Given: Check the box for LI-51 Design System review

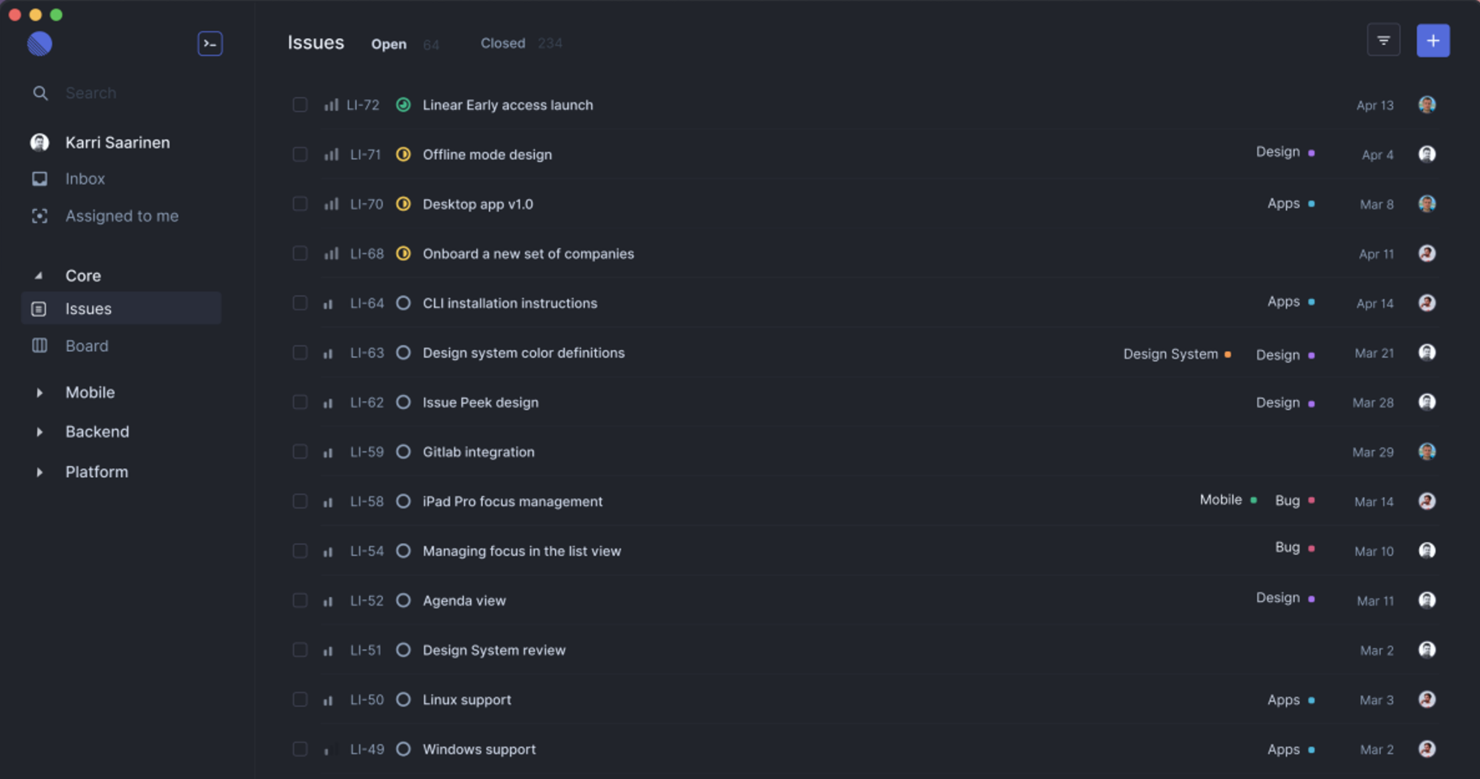Looking at the screenshot, I should 300,650.
